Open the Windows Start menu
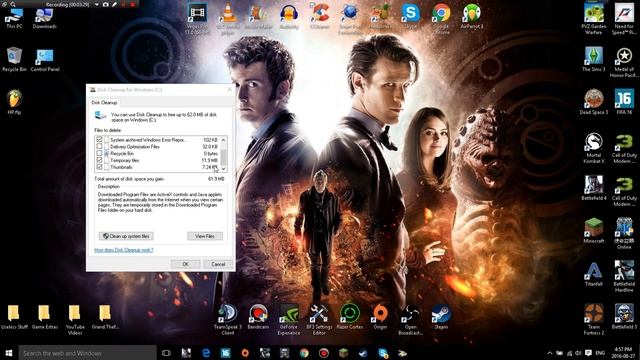 click(9, 353)
